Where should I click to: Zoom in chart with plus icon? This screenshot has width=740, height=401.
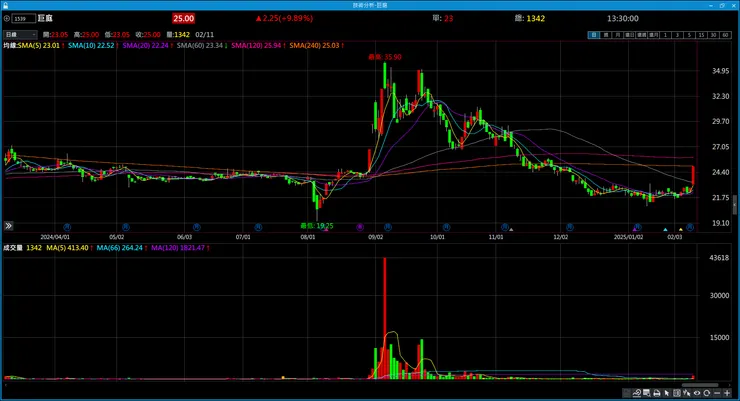[x=727, y=393]
